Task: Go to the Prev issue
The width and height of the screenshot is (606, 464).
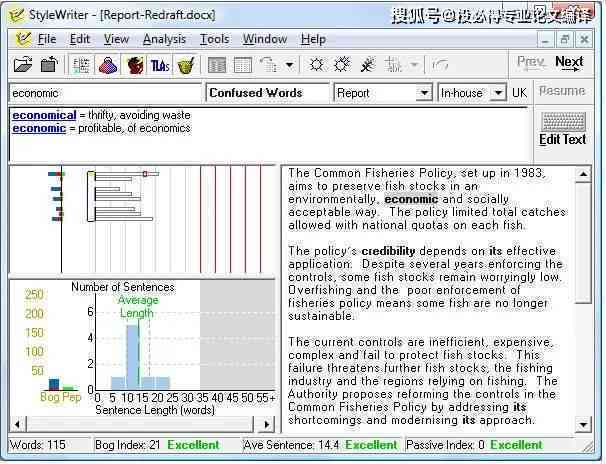Action: pos(531,62)
